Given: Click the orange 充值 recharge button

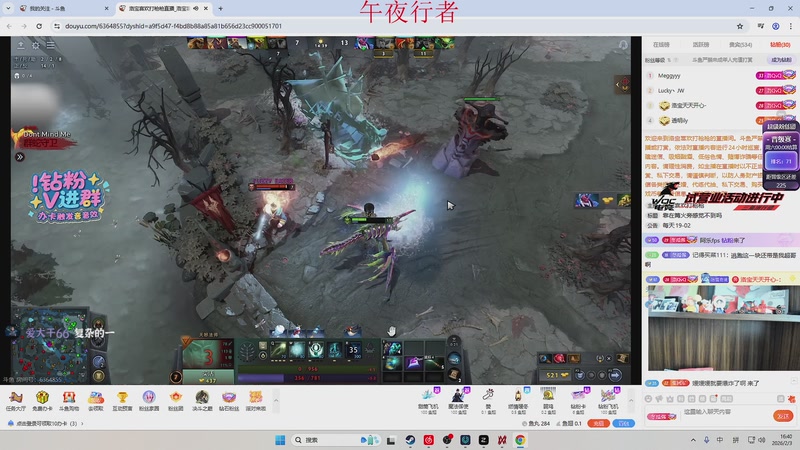Looking at the screenshot, I should point(598,423).
